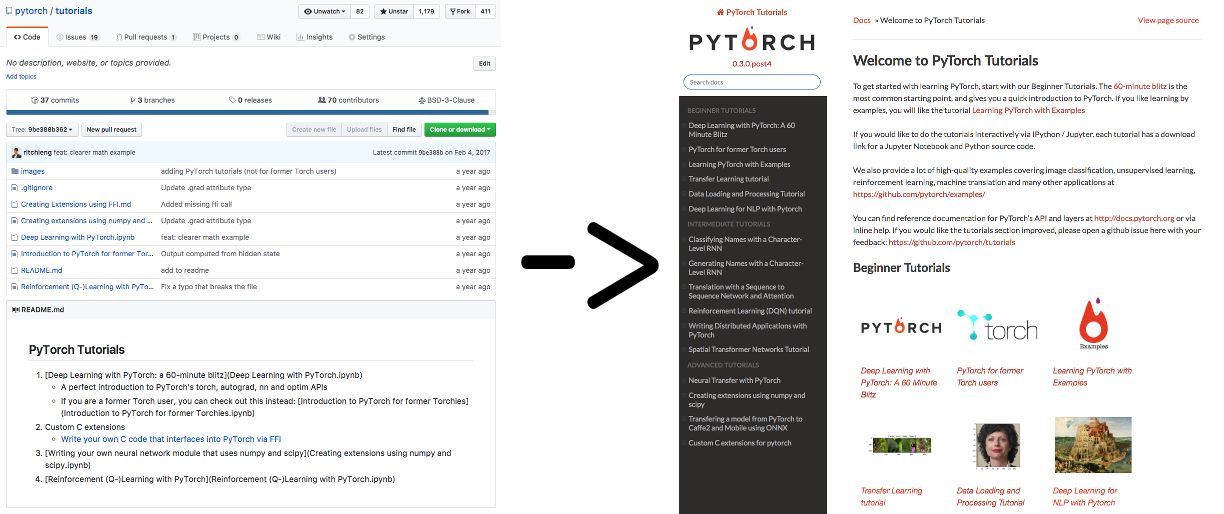Click the Create new file button
The width and height of the screenshot is (1224, 514).
[x=313, y=129]
